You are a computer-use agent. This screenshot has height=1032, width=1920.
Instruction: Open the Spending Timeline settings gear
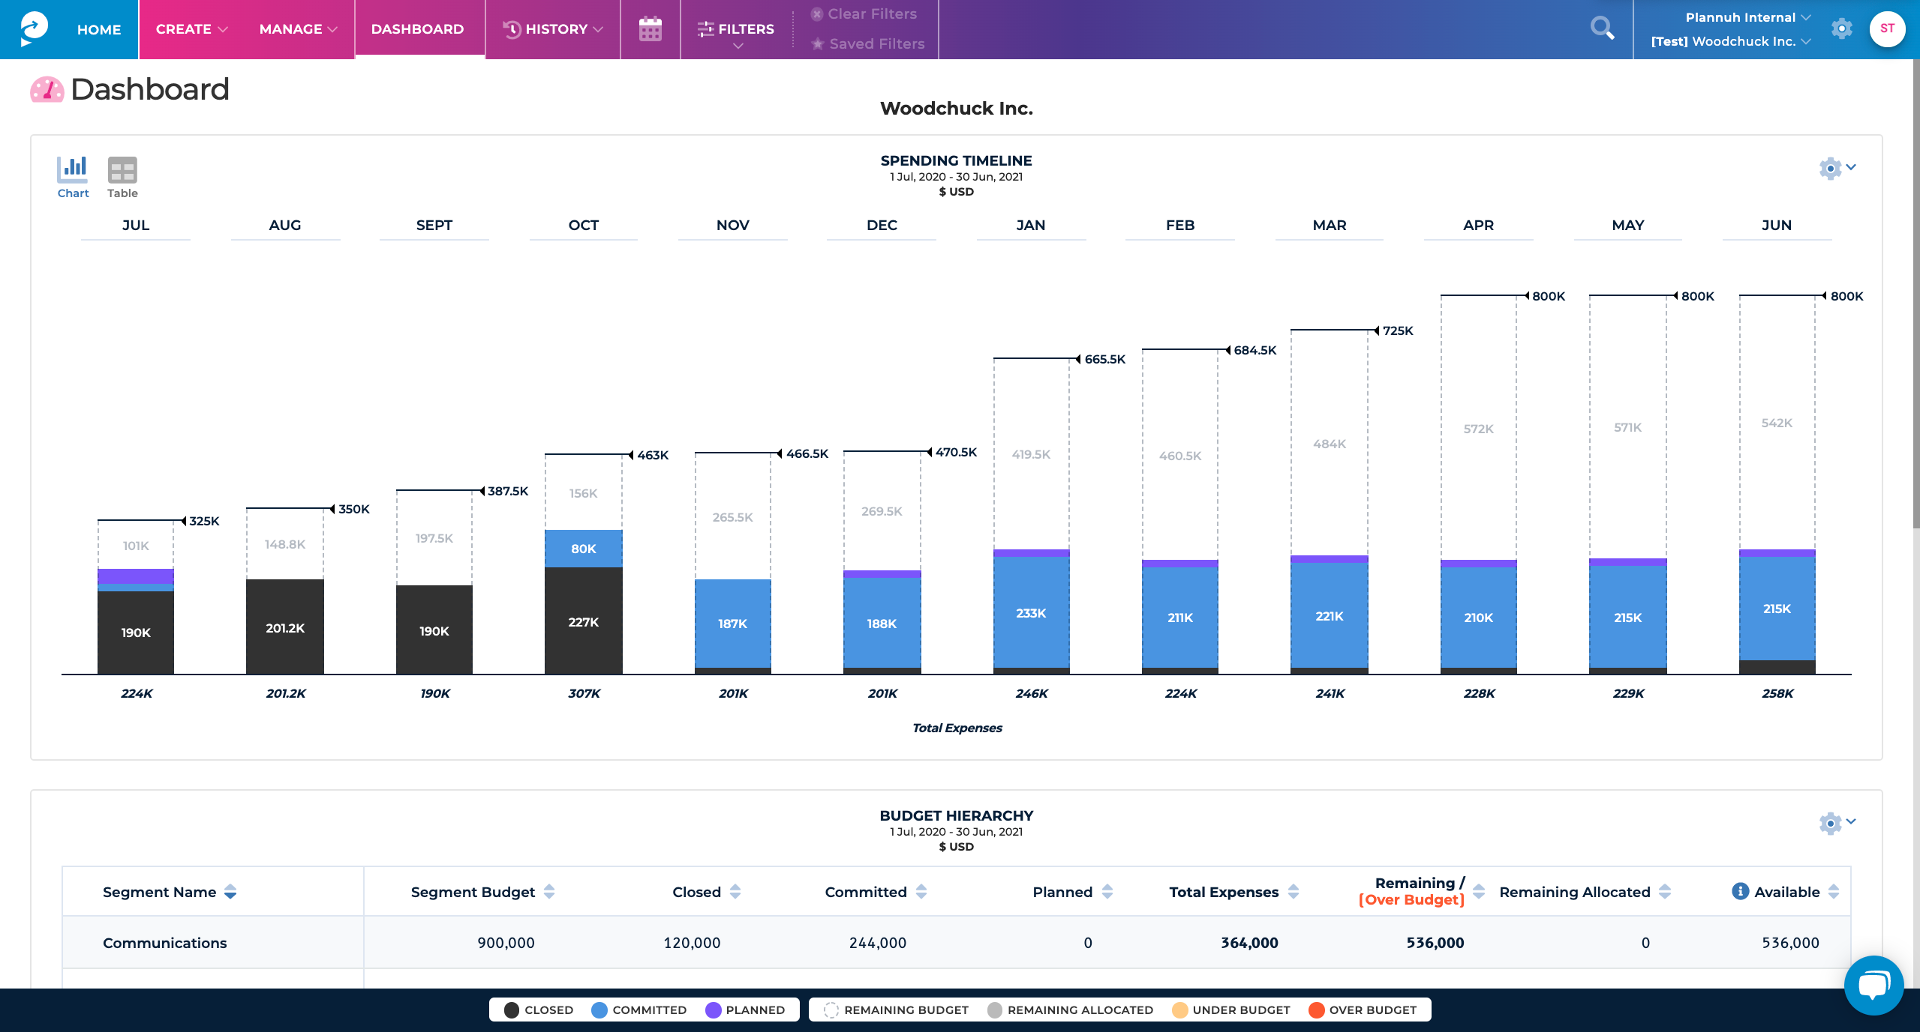click(1829, 168)
